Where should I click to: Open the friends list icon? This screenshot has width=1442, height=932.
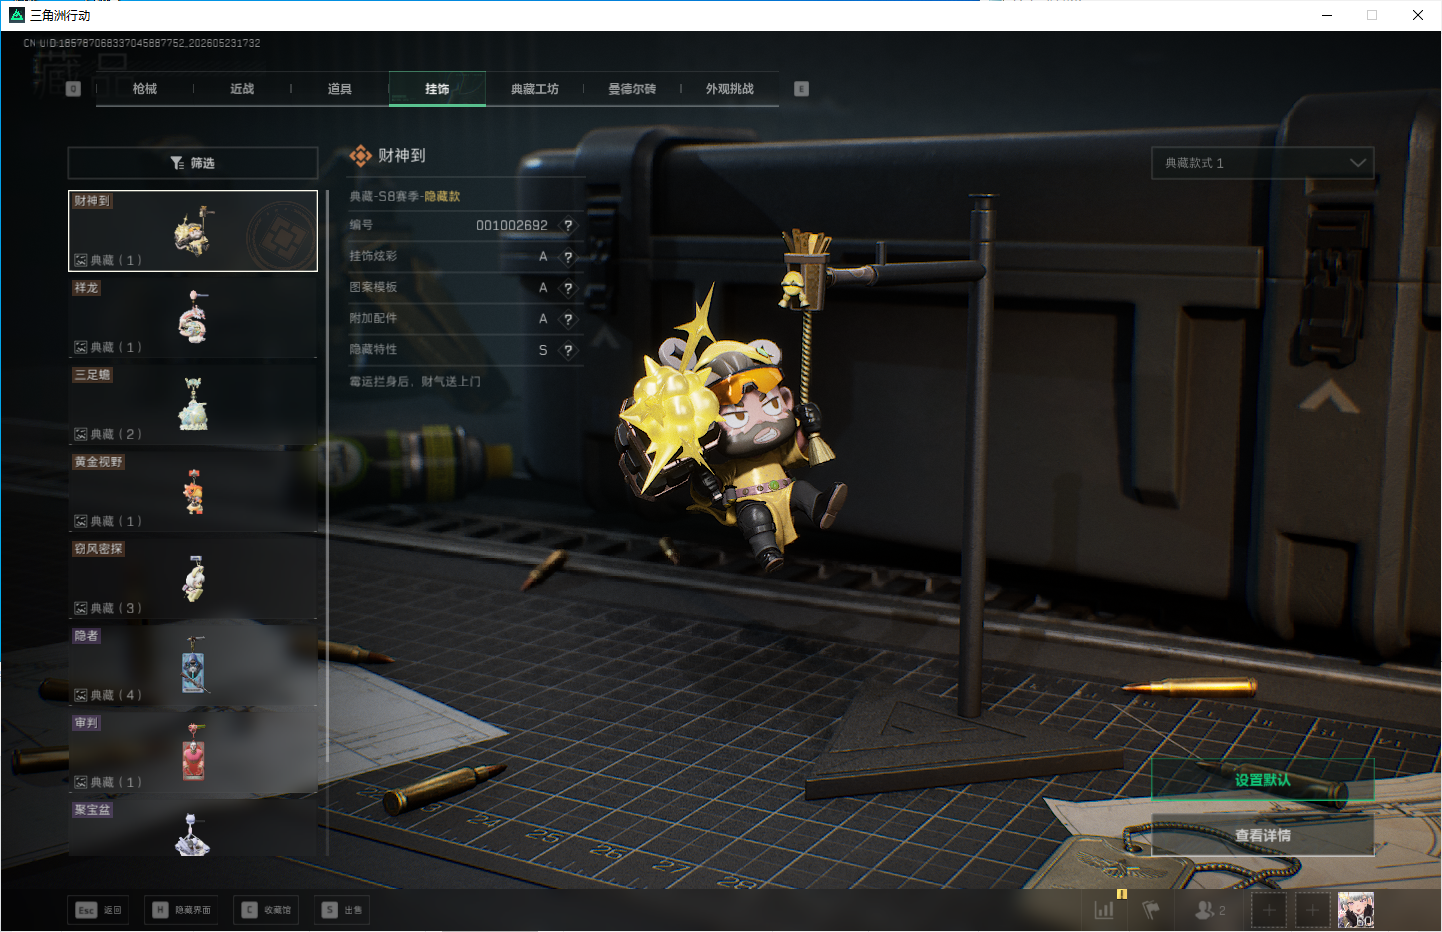pos(1210,910)
